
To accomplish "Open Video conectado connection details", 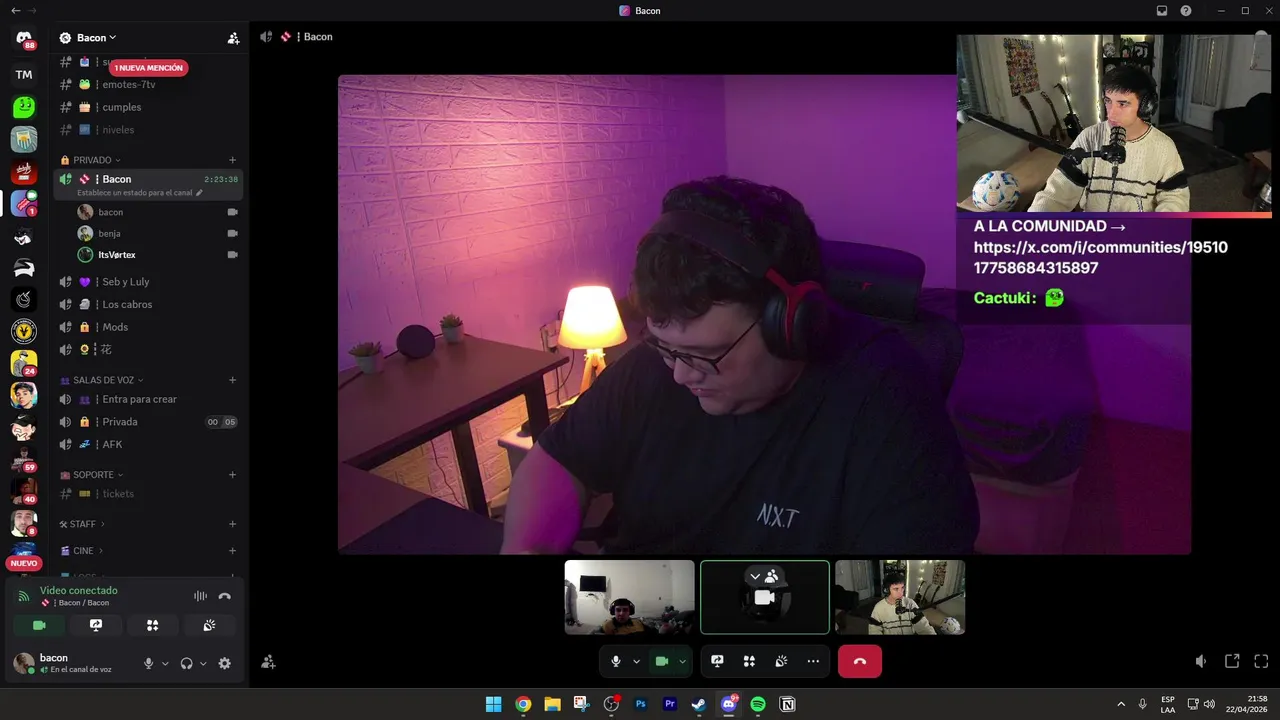I will [x=78, y=591].
